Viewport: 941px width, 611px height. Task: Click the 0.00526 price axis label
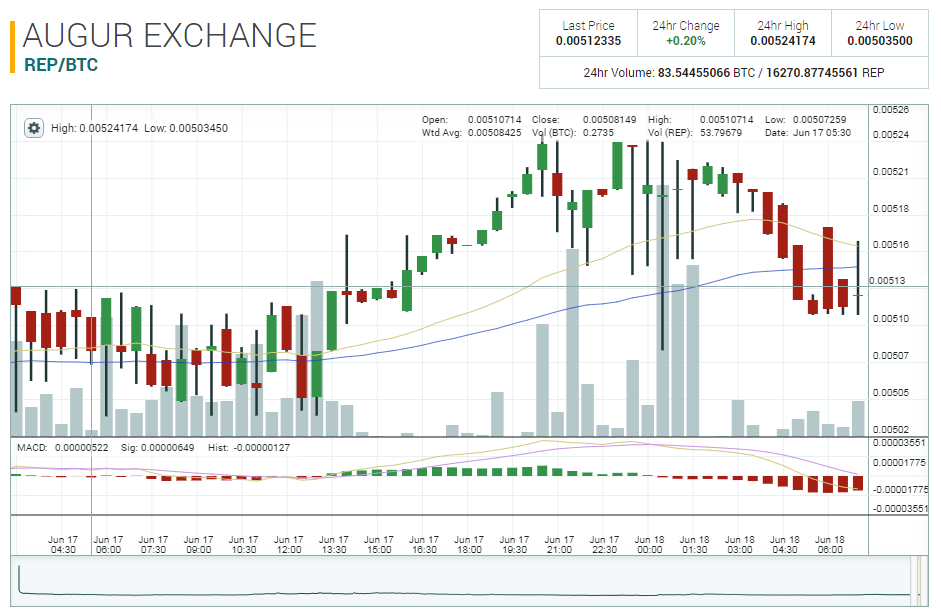[x=891, y=110]
